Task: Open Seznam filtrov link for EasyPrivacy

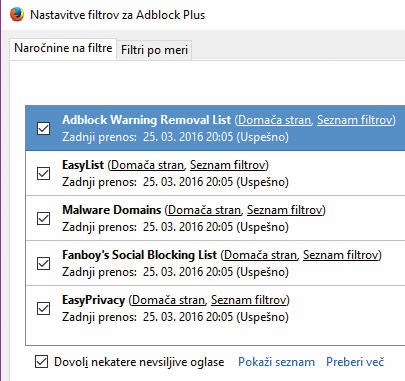Action: [x=249, y=300]
